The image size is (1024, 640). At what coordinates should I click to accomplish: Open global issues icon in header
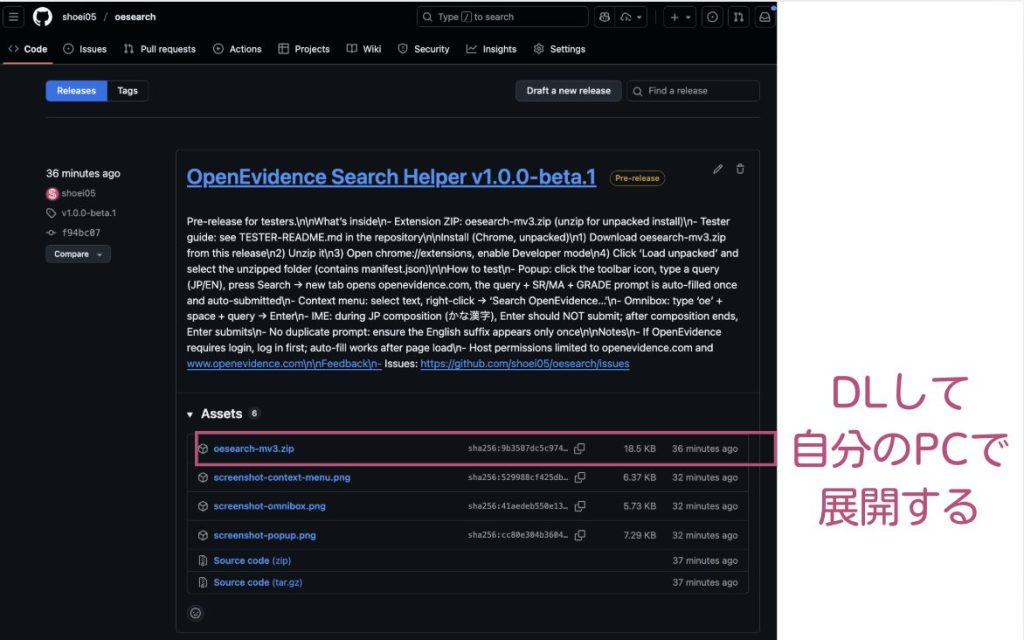point(712,17)
